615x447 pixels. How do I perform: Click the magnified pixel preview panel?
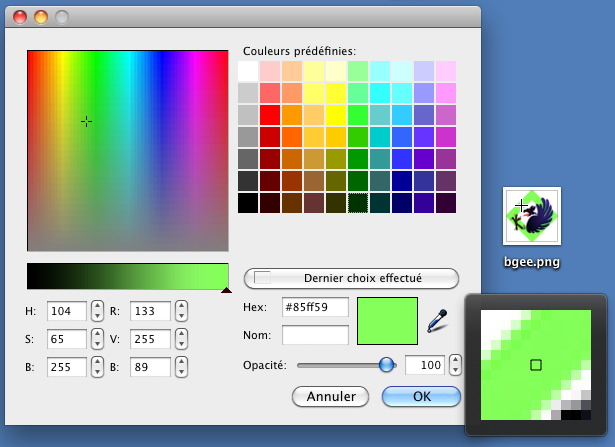[536, 365]
